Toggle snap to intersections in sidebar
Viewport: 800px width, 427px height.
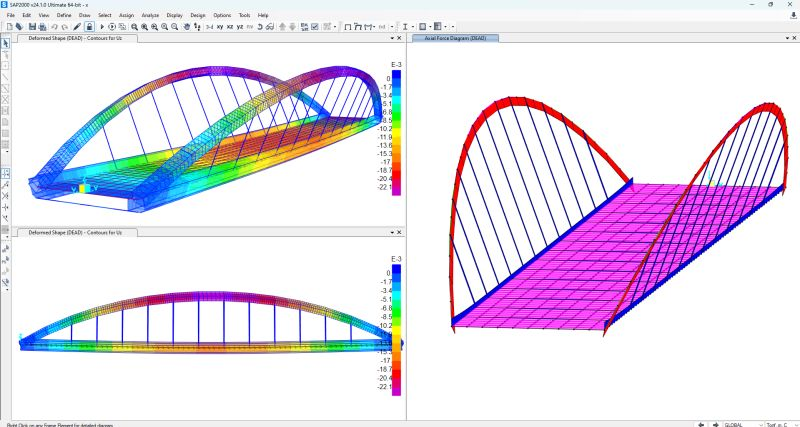click(x=6, y=196)
